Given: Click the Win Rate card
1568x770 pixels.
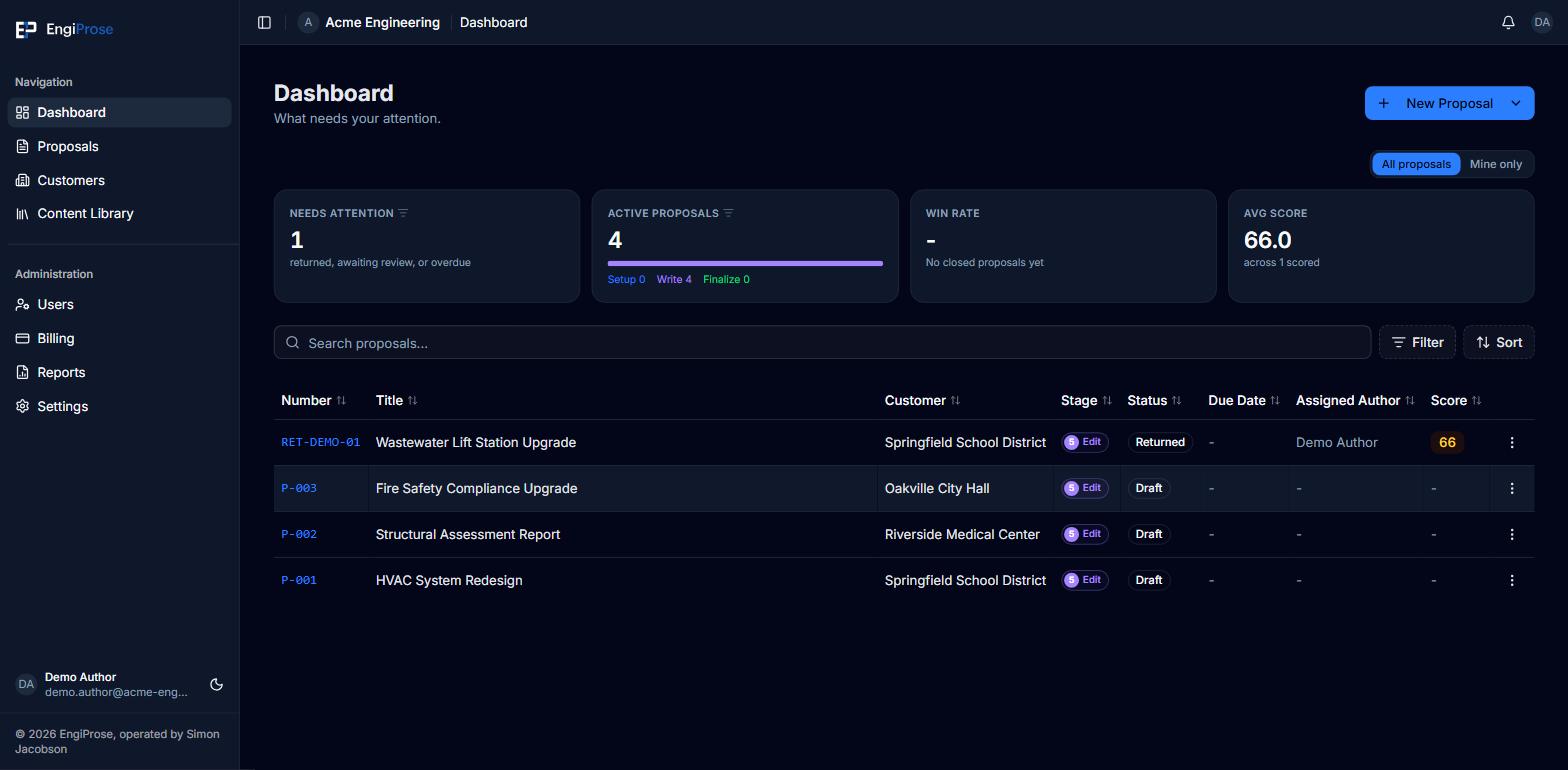Looking at the screenshot, I should pyautogui.click(x=1063, y=246).
